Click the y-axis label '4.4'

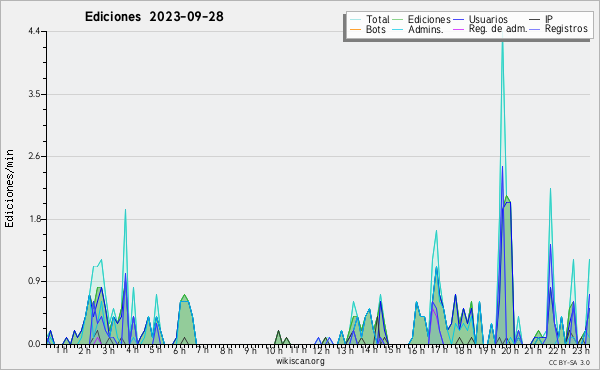pos(34,31)
